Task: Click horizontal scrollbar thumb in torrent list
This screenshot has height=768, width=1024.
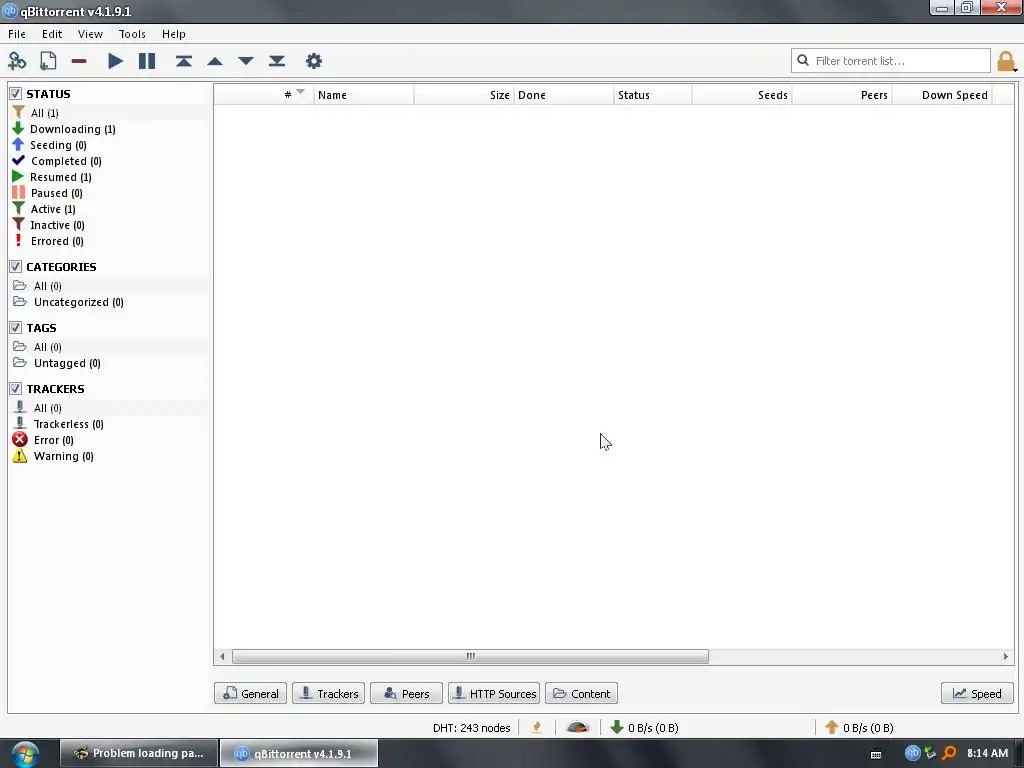Action: [470, 656]
